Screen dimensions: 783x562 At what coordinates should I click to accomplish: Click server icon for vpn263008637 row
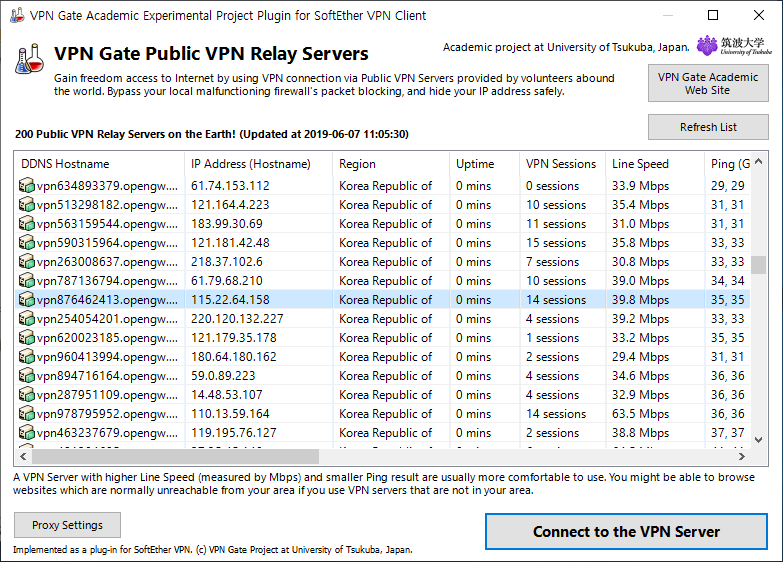(26, 262)
